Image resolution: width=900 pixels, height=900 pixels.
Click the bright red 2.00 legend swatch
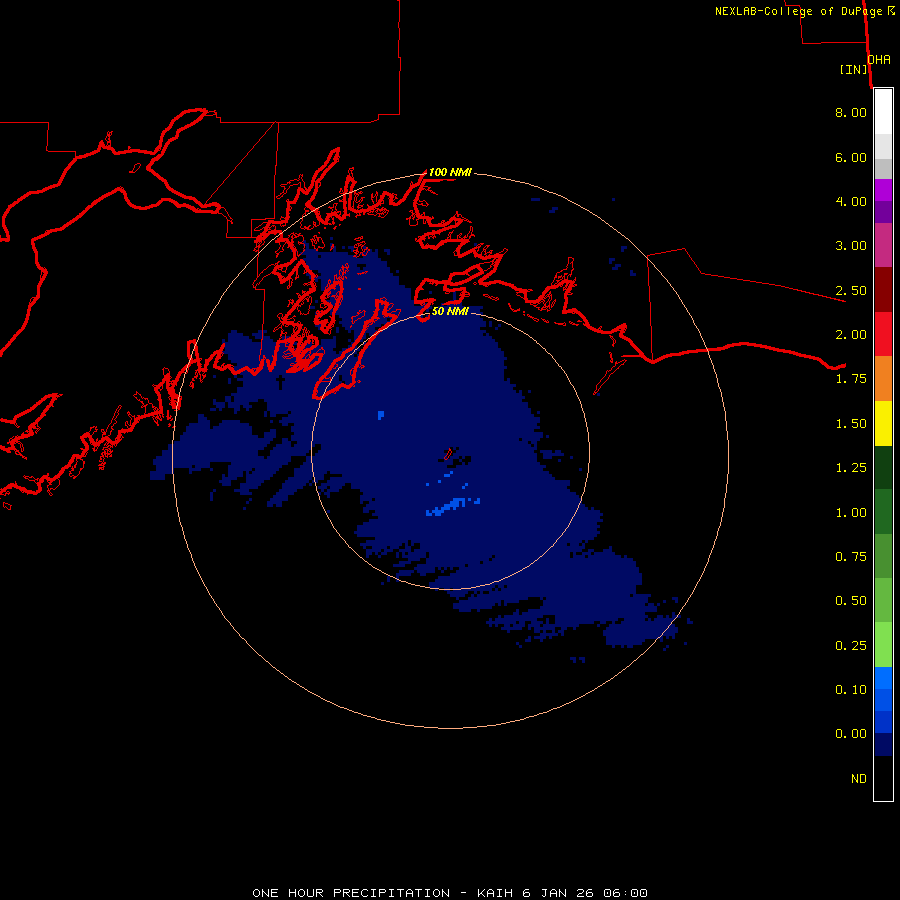point(883,334)
